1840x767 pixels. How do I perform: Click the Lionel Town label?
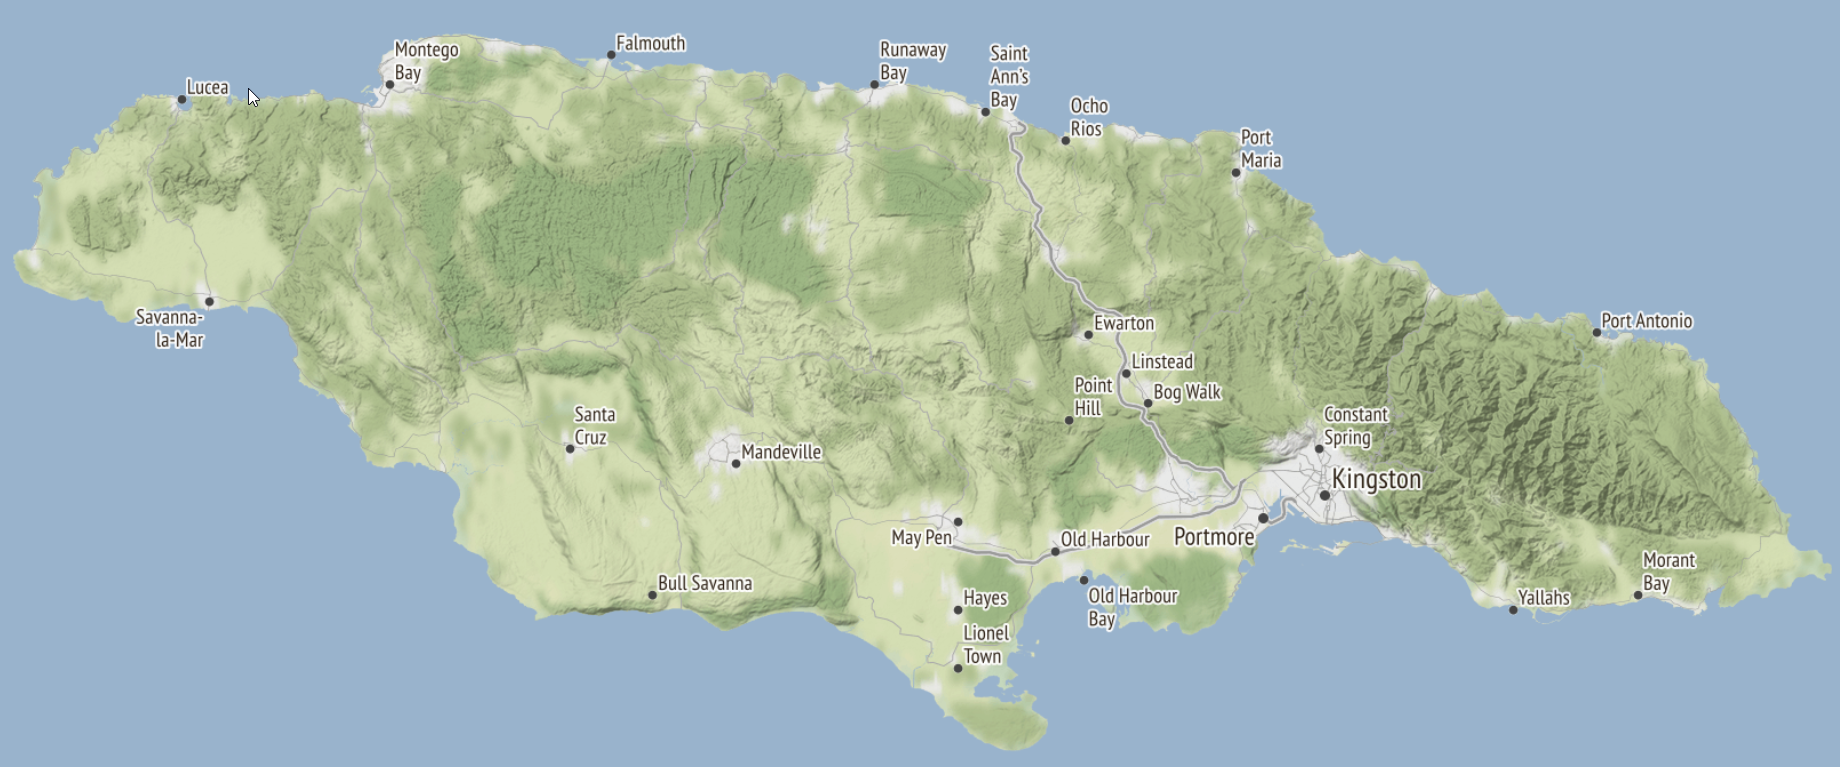(985, 645)
